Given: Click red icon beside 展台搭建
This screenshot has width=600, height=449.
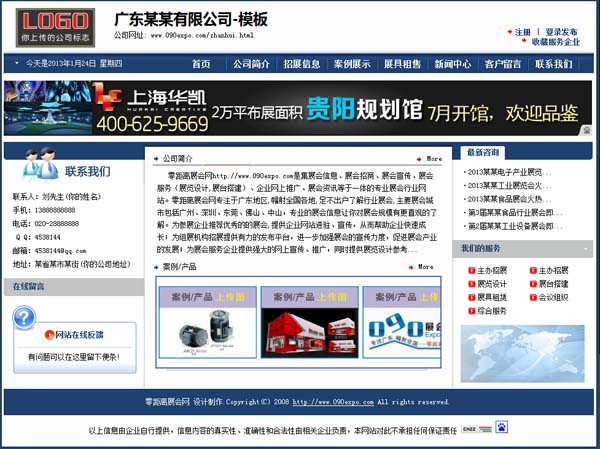Looking at the screenshot, I should click(x=533, y=284).
